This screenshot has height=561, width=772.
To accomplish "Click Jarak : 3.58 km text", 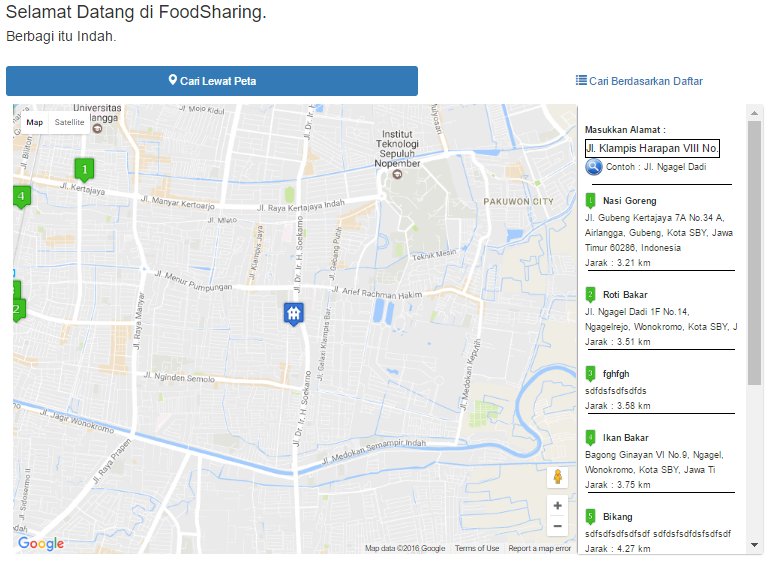I will pyautogui.click(x=618, y=406).
